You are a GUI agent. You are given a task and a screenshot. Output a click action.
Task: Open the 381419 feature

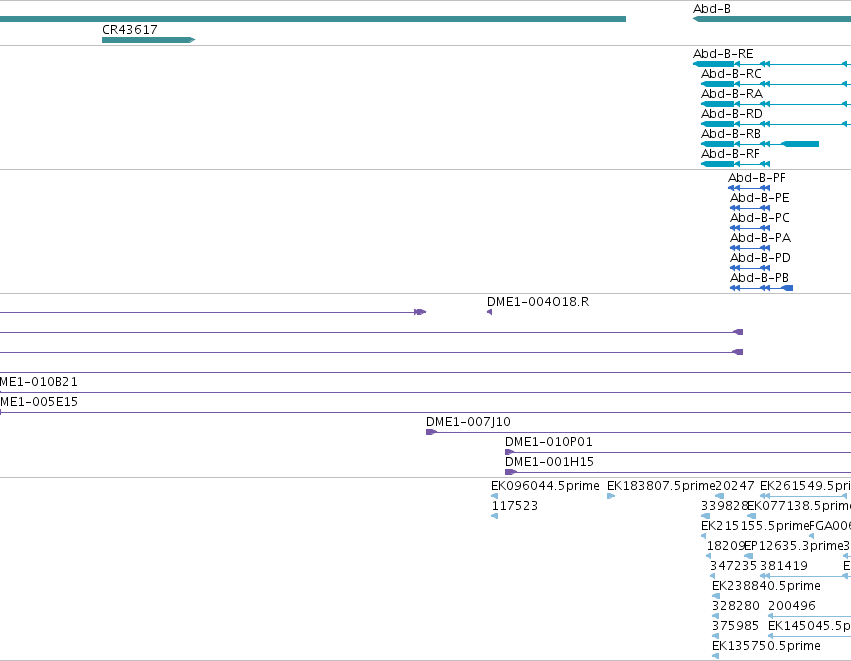coord(805,576)
